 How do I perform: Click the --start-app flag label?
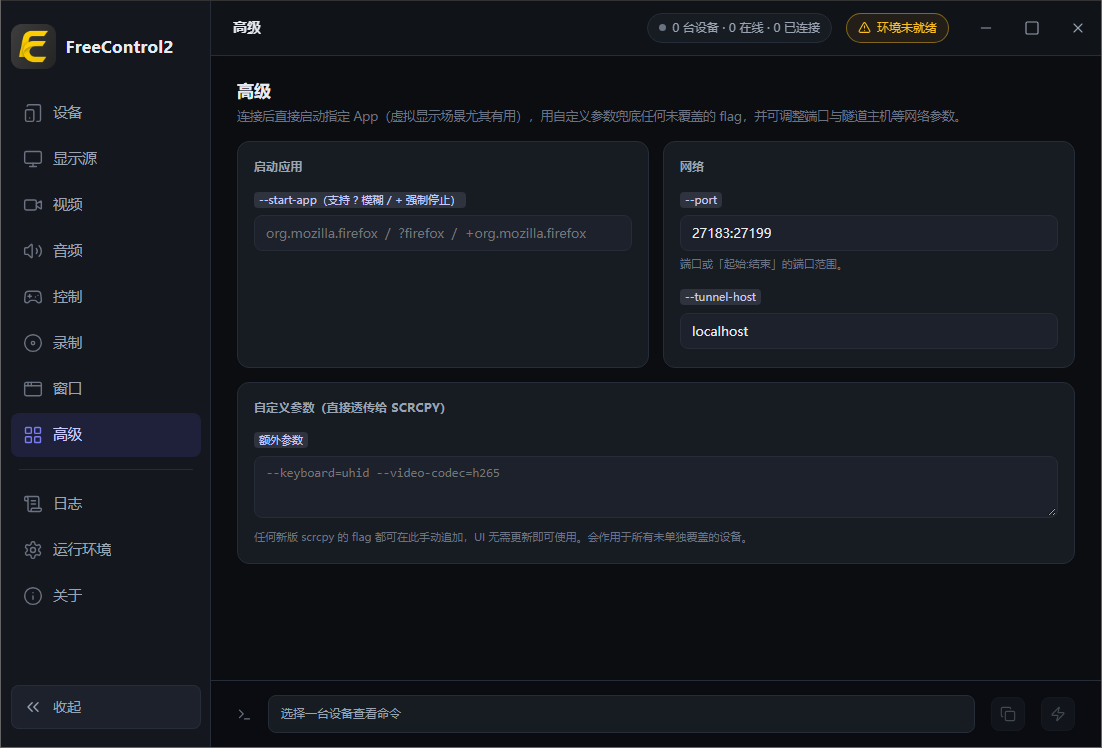tap(360, 200)
